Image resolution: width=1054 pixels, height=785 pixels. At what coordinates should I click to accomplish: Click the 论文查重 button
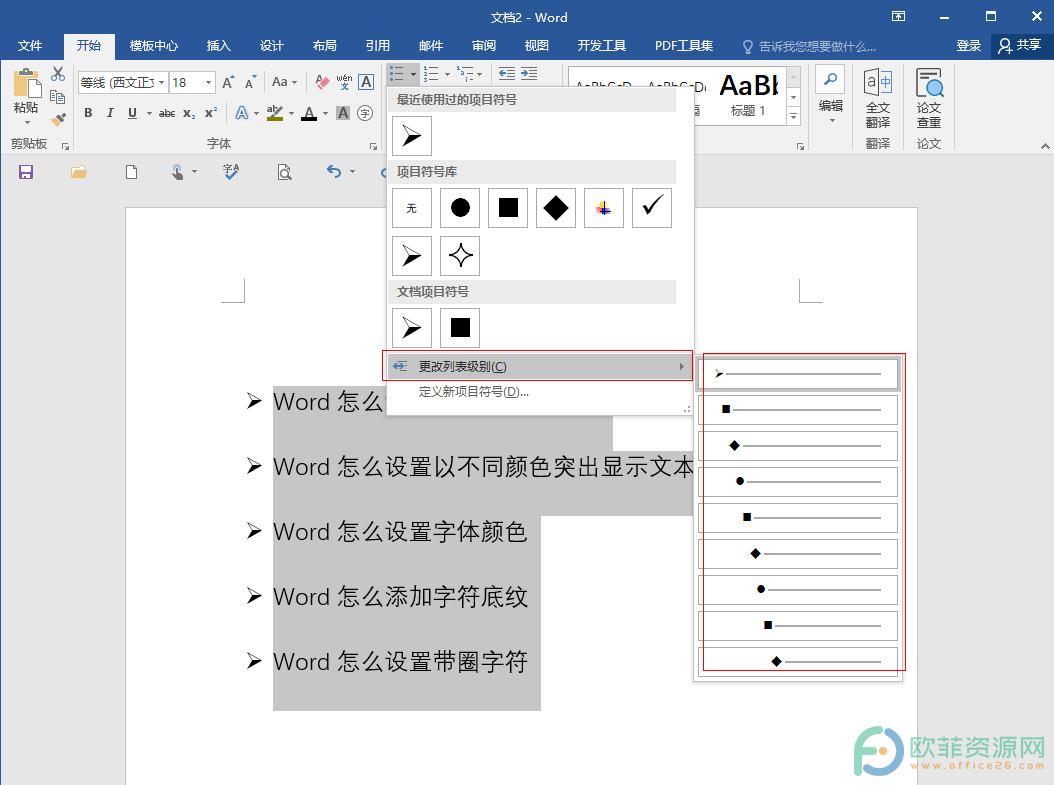929,98
